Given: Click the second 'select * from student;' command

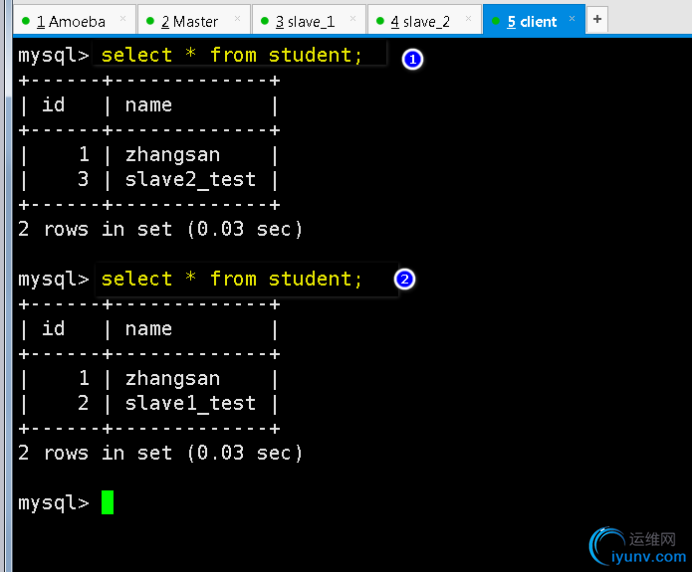Looking at the screenshot, I should coord(231,279).
